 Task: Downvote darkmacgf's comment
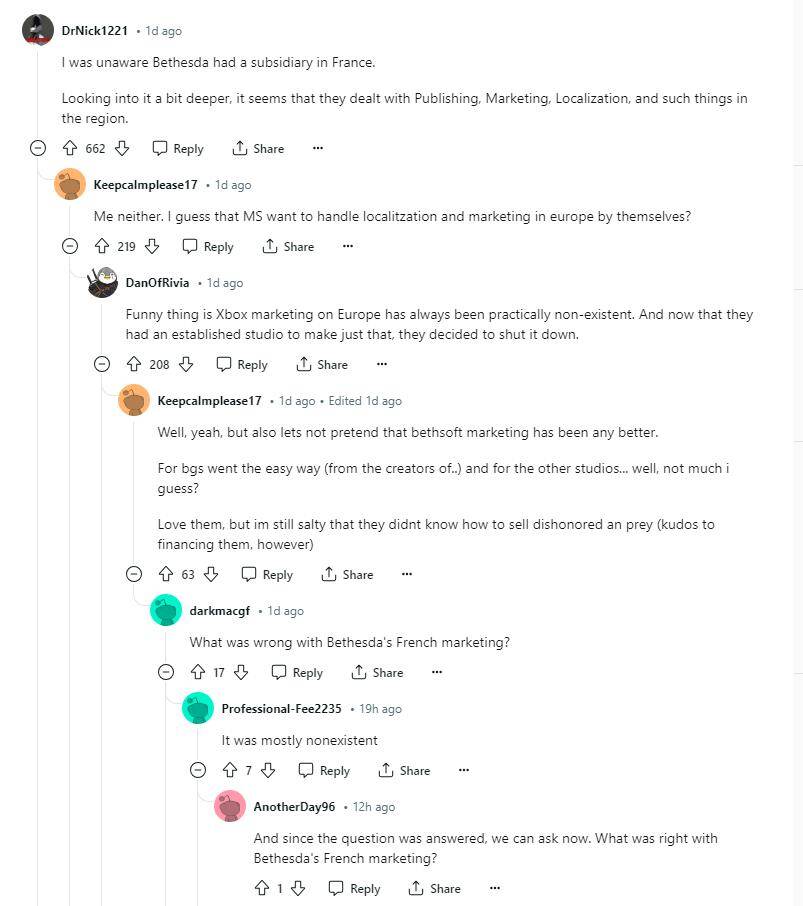(241, 672)
